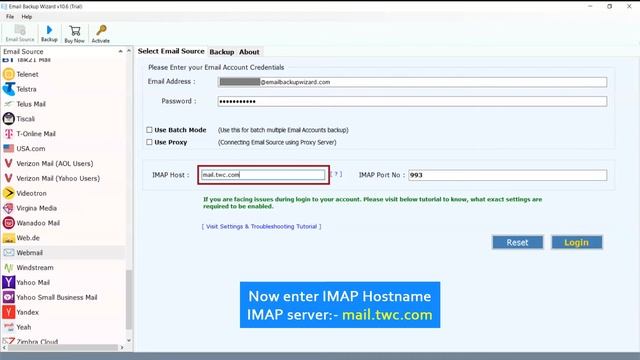This screenshot has width=640, height=360.
Task: Switch to the Backup tab
Action: pos(222,52)
